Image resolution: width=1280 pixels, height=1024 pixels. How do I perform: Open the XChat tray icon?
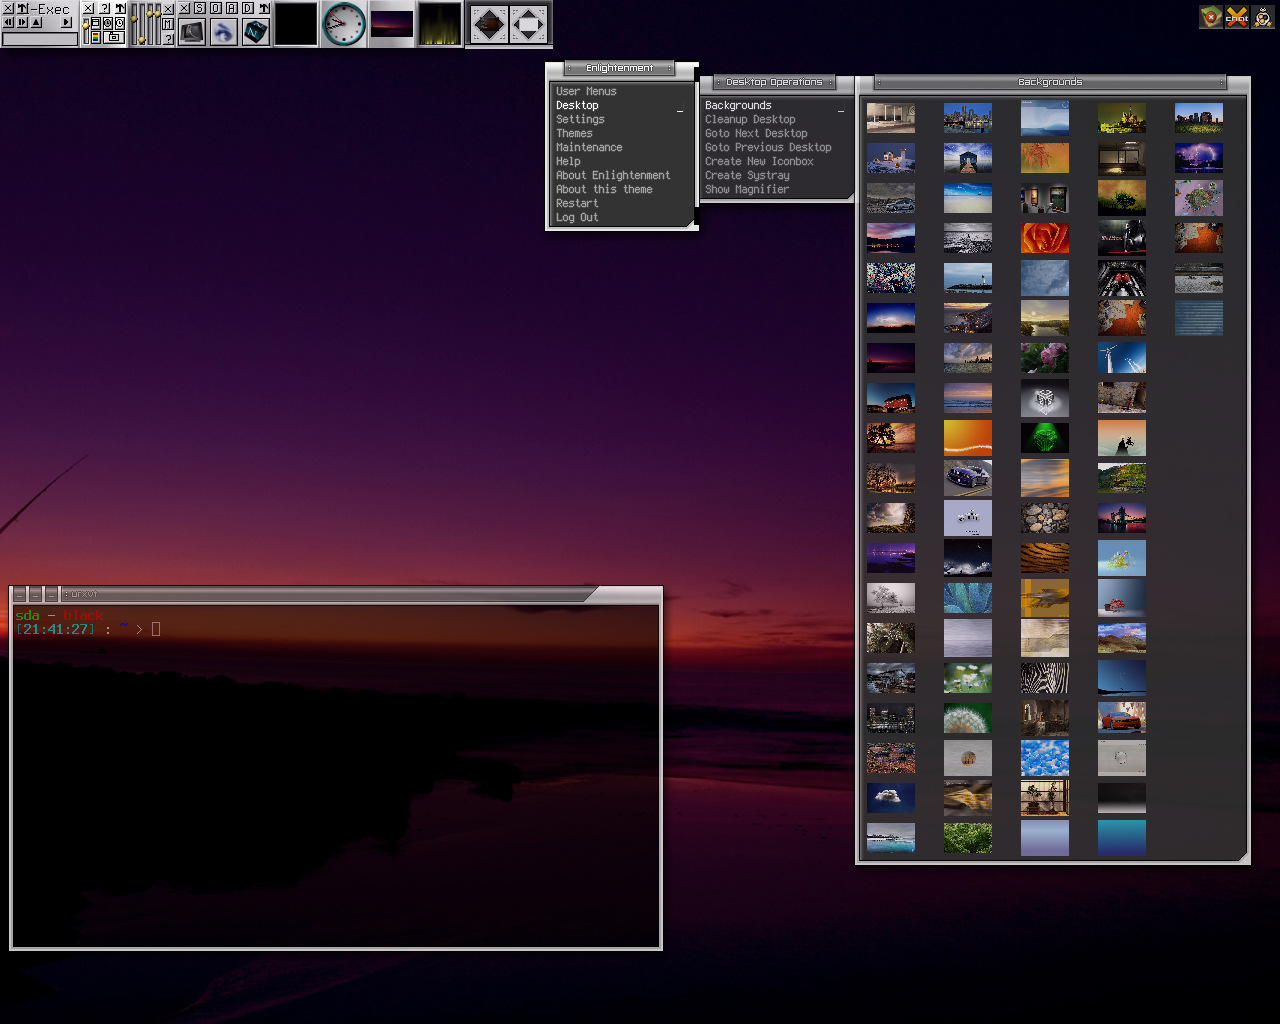point(1237,16)
